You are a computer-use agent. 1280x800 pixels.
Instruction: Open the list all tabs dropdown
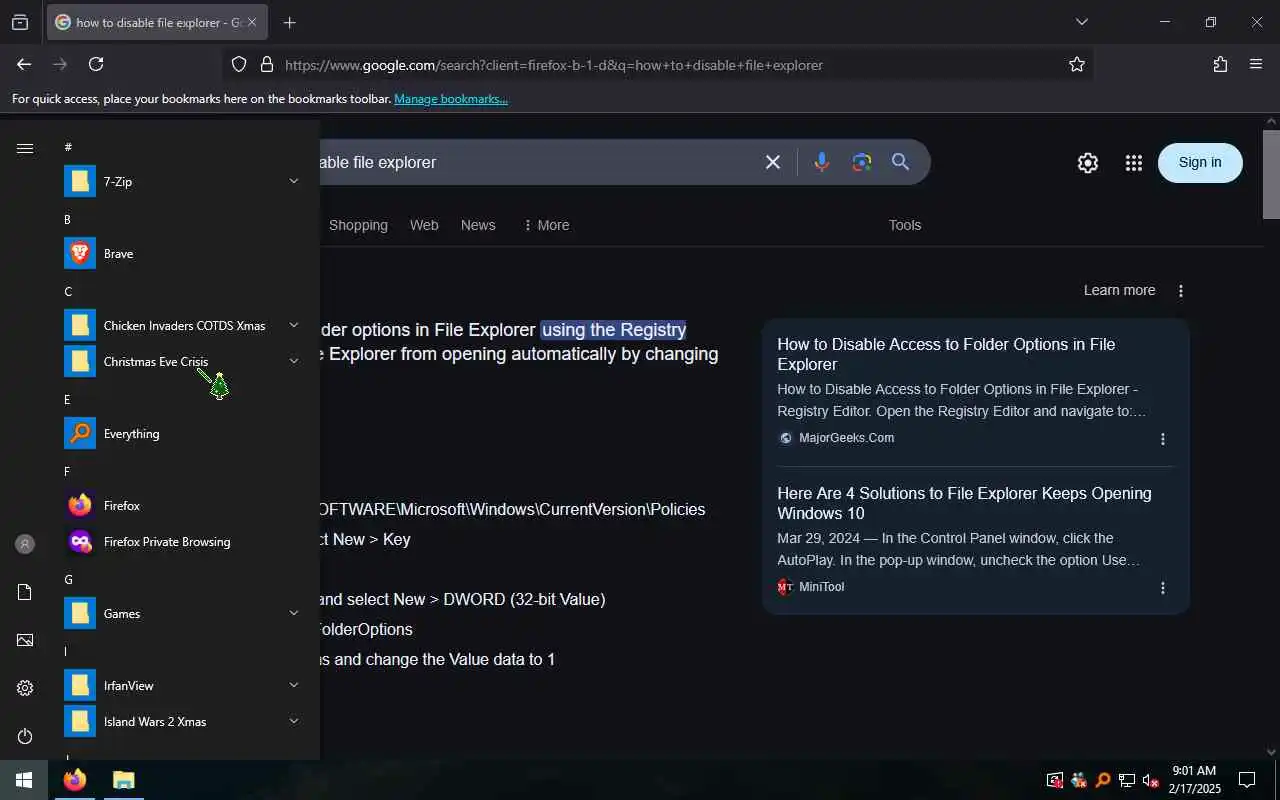1081,22
